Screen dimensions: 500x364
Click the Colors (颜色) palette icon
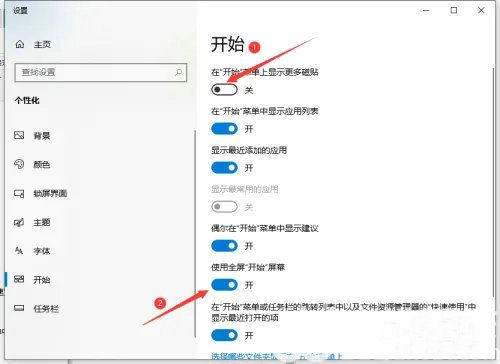click(19, 164)
